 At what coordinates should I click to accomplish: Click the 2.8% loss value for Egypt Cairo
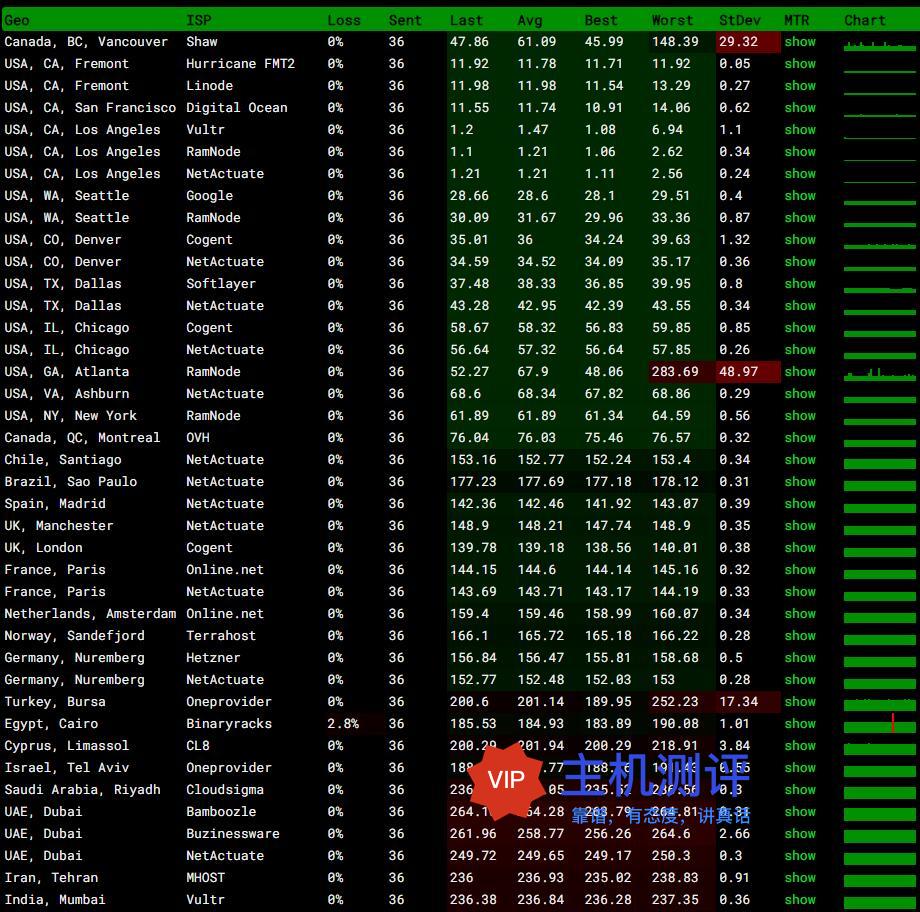pos(343,724)
